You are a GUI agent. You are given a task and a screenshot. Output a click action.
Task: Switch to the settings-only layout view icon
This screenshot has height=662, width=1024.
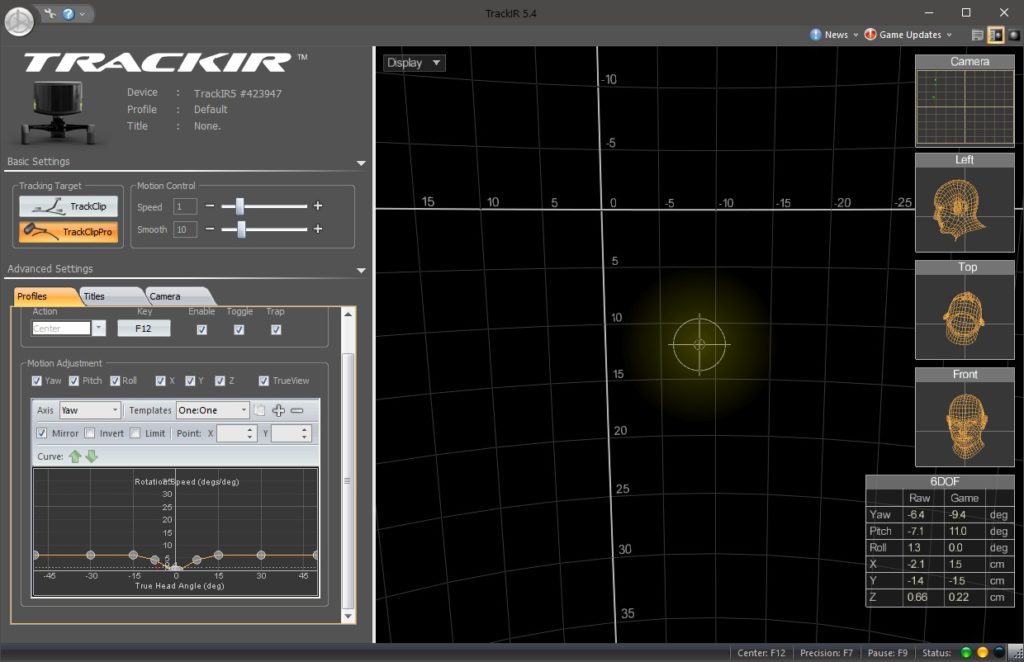(x=977, y=35)
